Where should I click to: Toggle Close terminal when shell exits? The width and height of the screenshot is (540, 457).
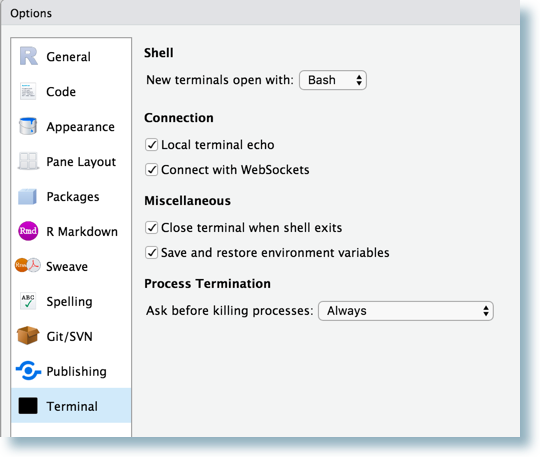(151, 228)
